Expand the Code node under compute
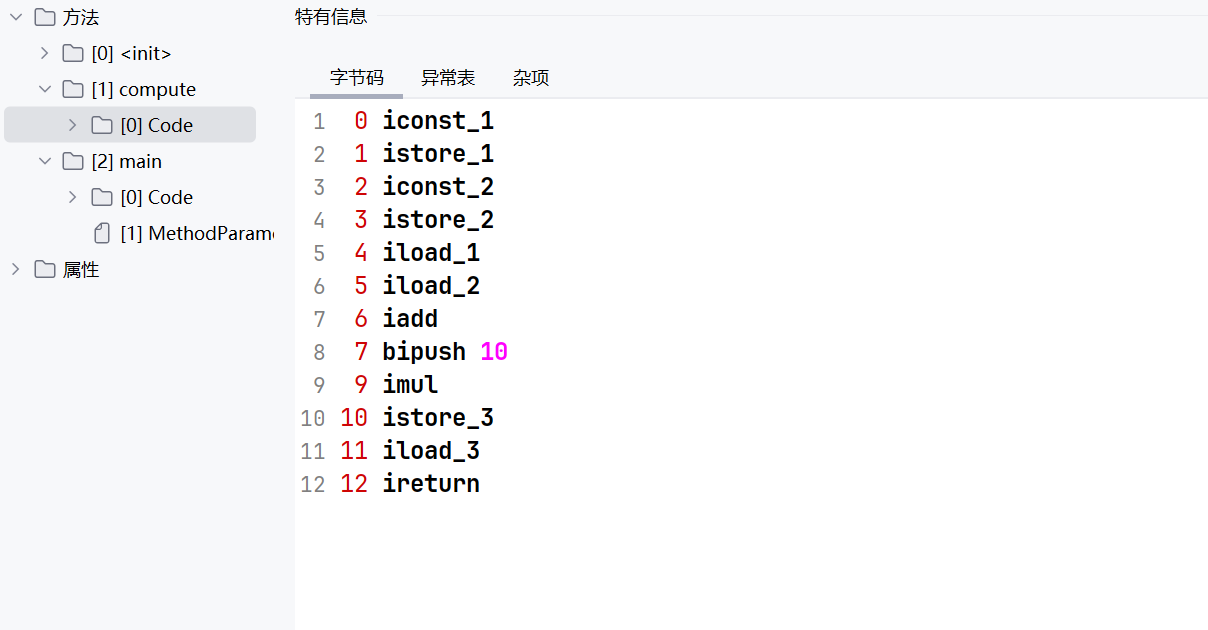 pos(72,125)
